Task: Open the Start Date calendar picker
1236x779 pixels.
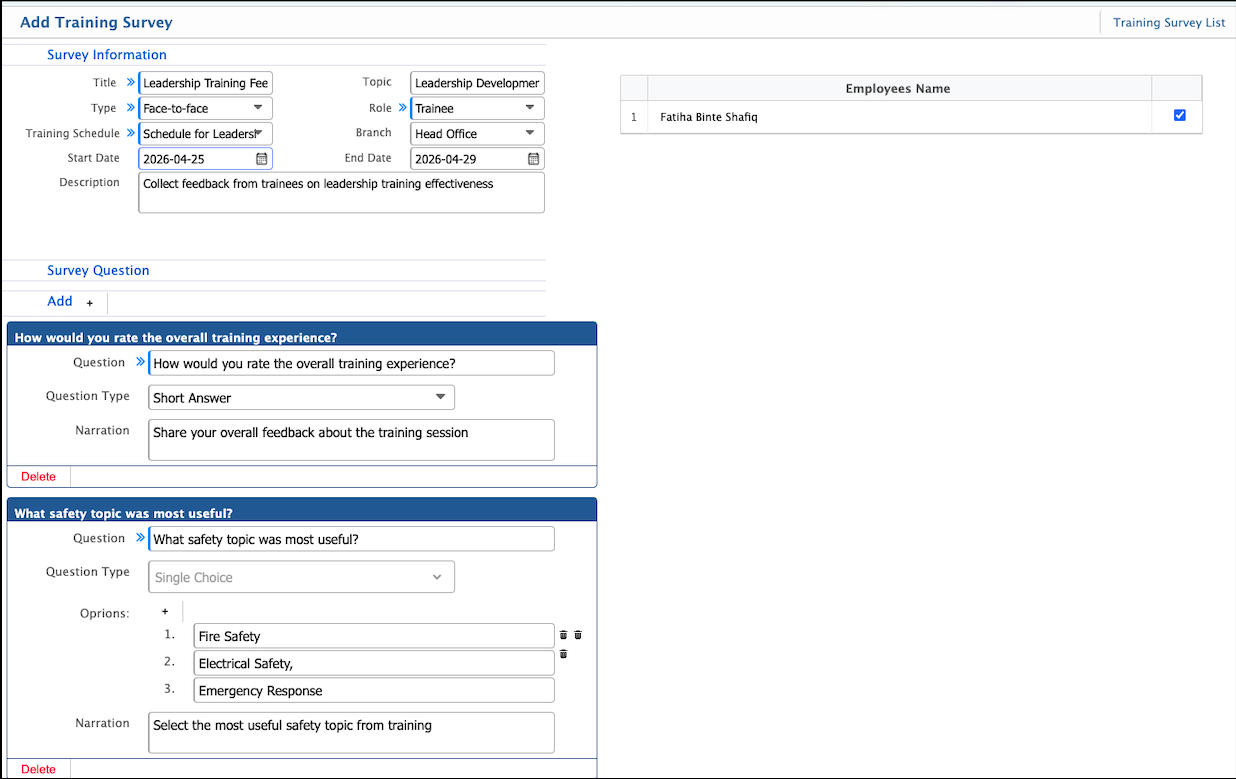Action: coord(261,159)
